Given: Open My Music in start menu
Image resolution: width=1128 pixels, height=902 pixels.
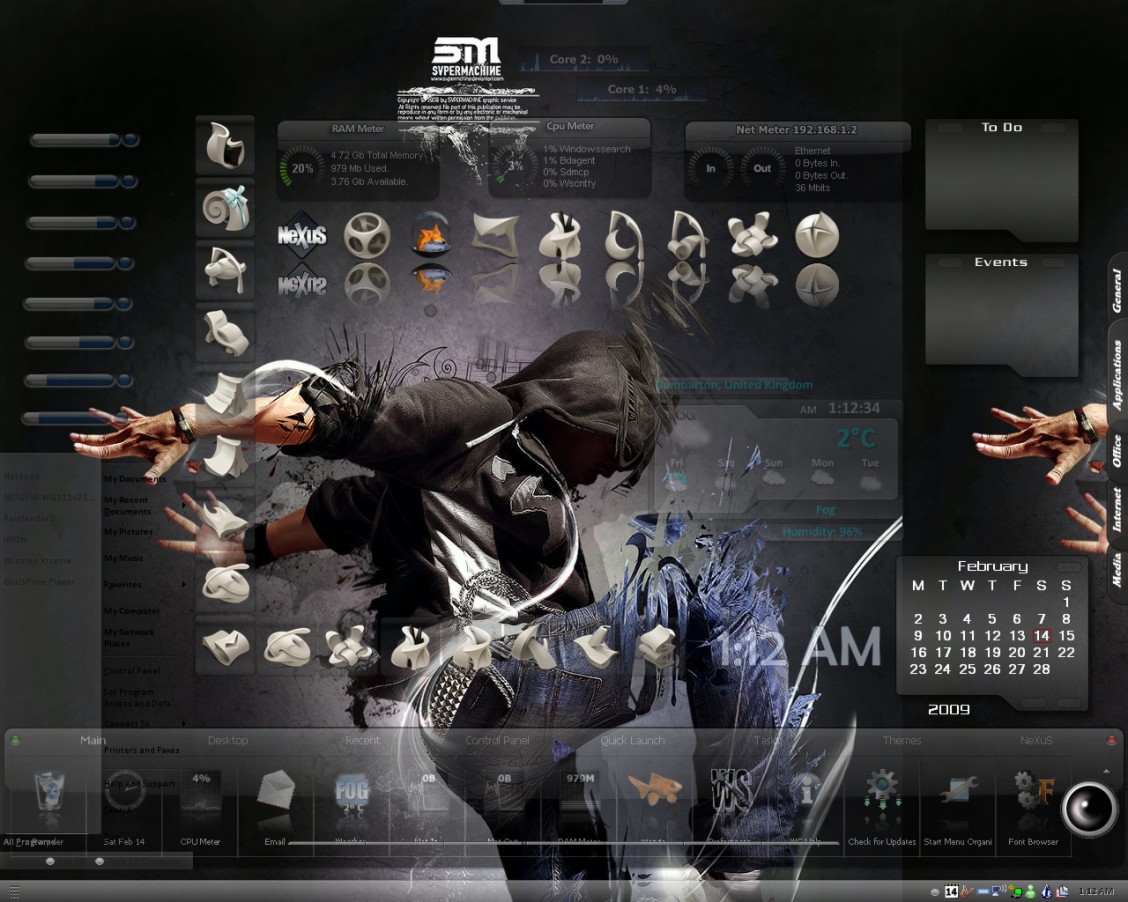Looking at the screenshot, I should coord(124,558).
